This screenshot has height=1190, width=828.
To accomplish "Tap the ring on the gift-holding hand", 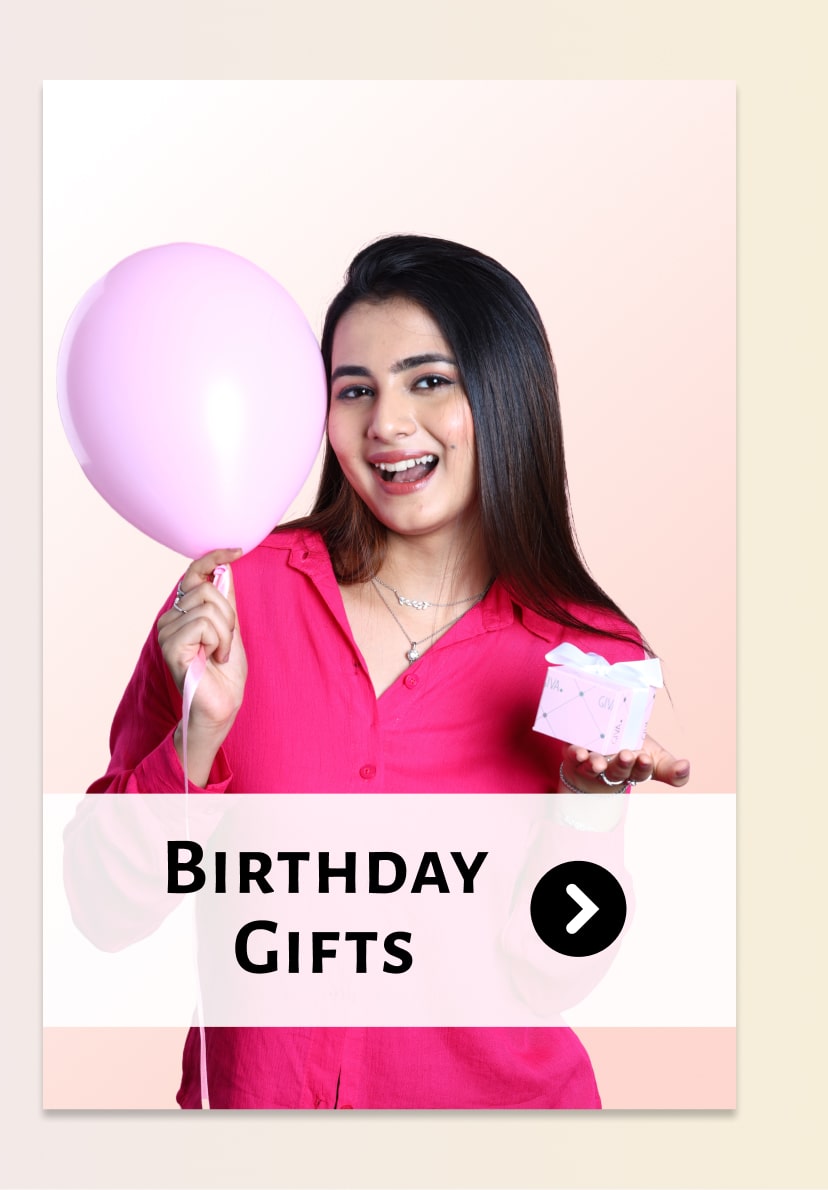I will pos(612,779).
